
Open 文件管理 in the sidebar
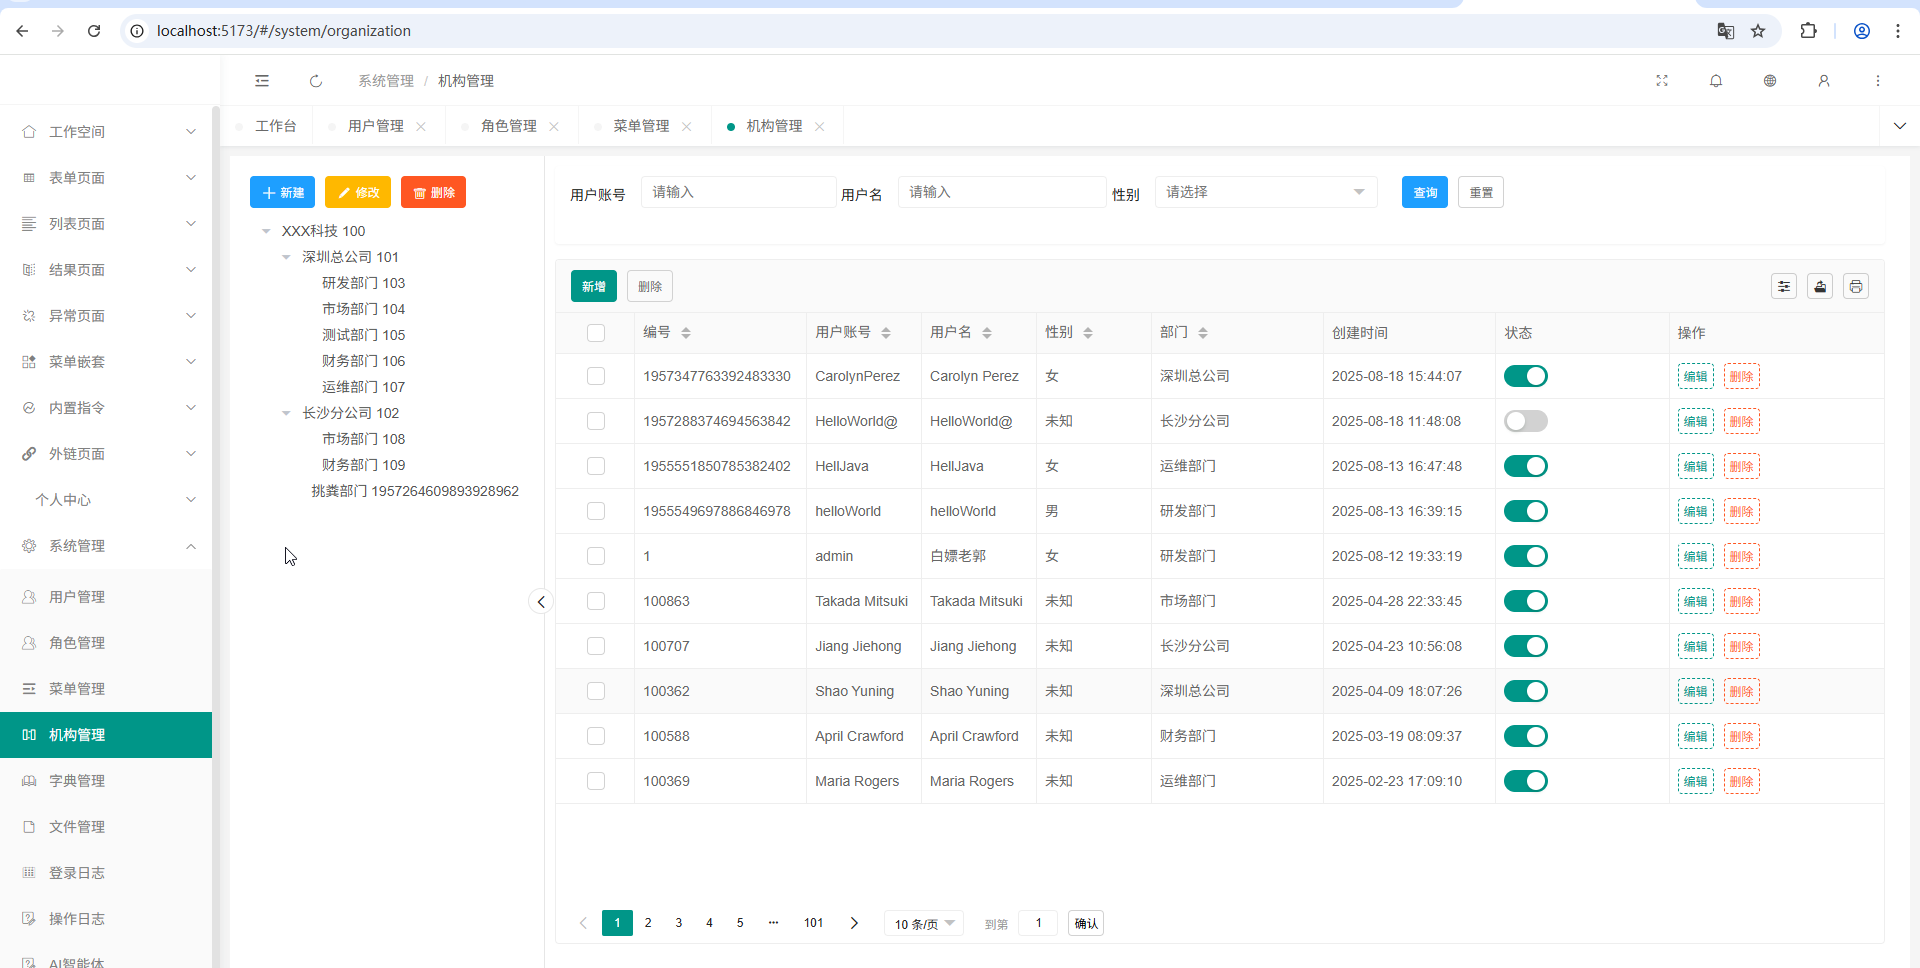click(x=106, y=827)
